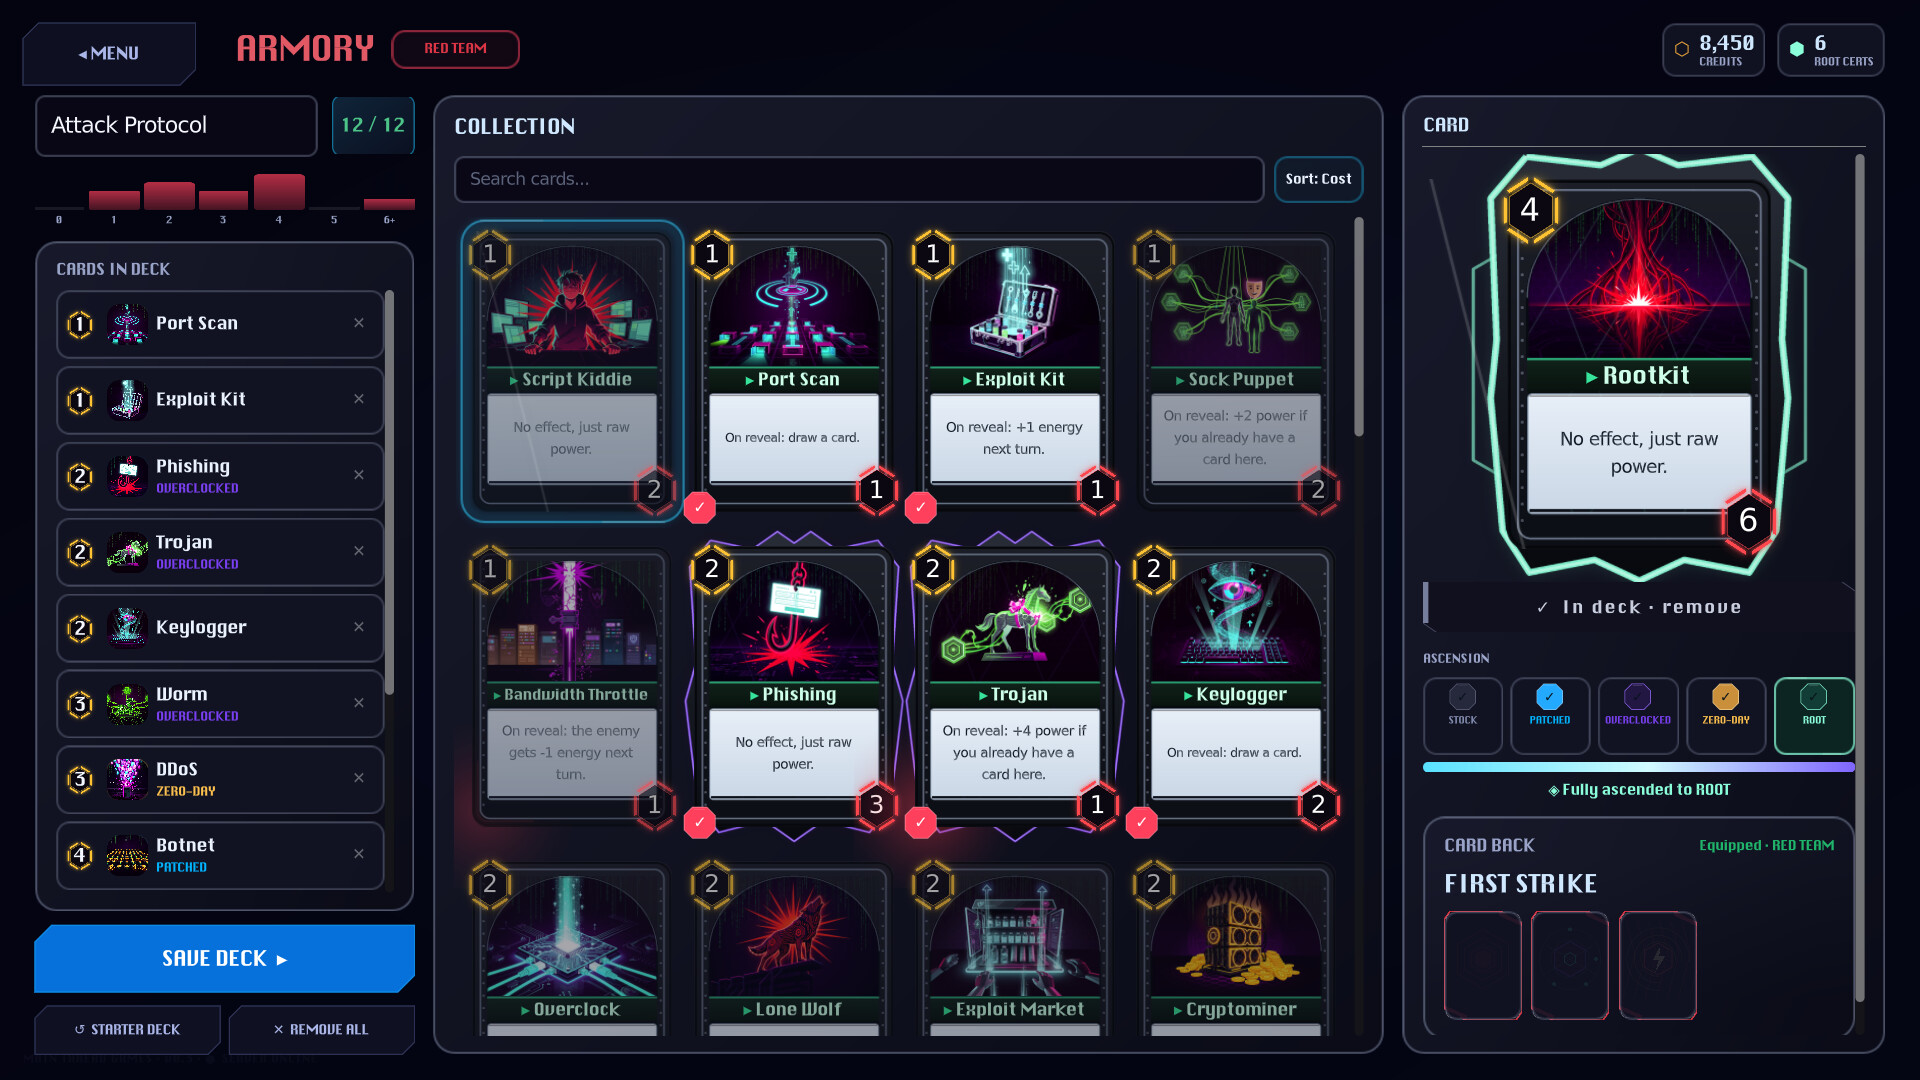Screen dimensions: 1920x1080
Task: Select the Cryptominer card
Action: coord(1236,950)
